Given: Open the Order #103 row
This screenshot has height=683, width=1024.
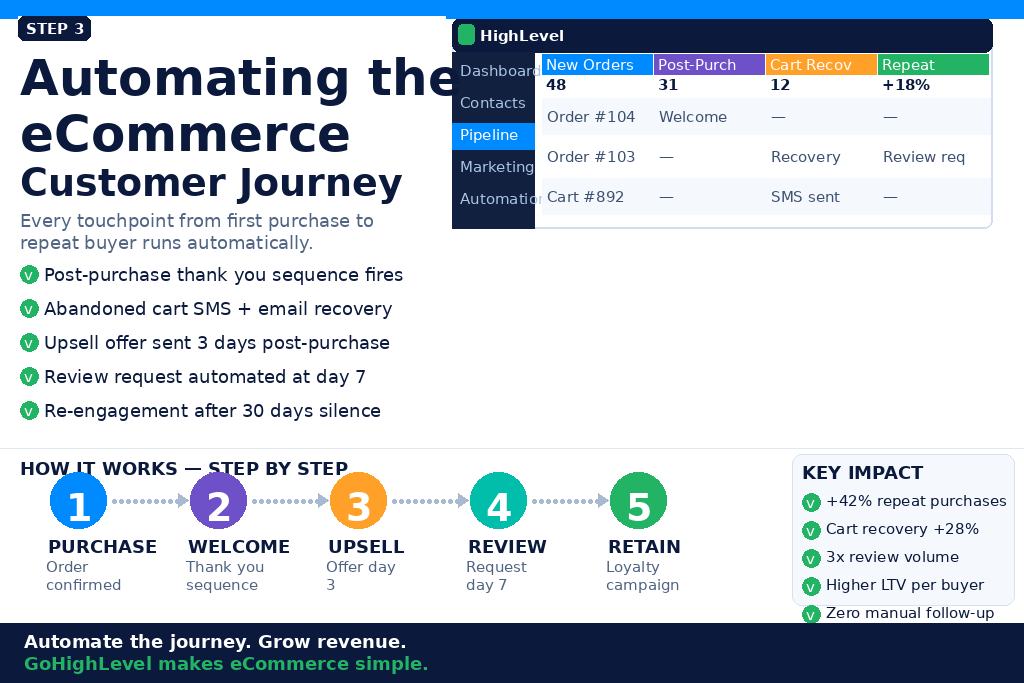Looking at the screenshot, I should click(766, 157).
